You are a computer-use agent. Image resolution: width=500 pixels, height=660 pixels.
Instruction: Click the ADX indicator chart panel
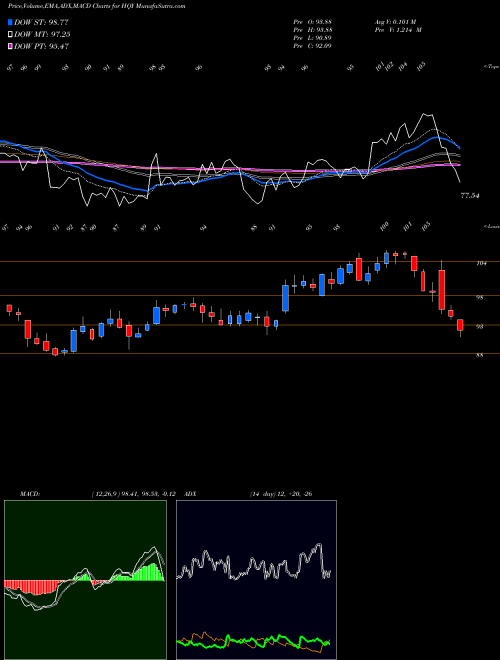pyautogui.click(x=256, y=580)
